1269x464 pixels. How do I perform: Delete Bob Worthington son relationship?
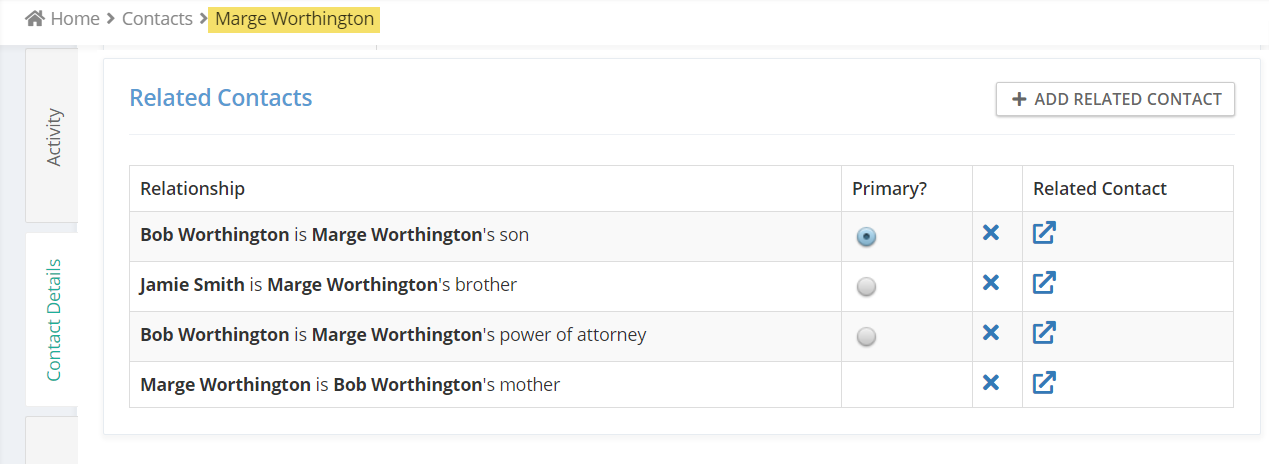(991, 233)
